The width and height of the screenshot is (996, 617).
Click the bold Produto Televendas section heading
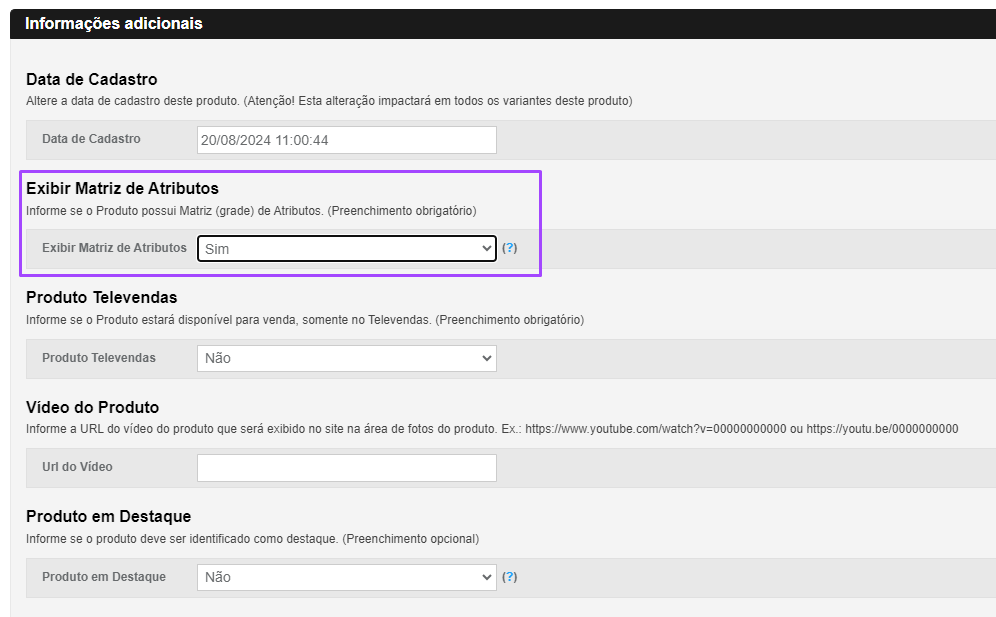click(x=102, y=297)
